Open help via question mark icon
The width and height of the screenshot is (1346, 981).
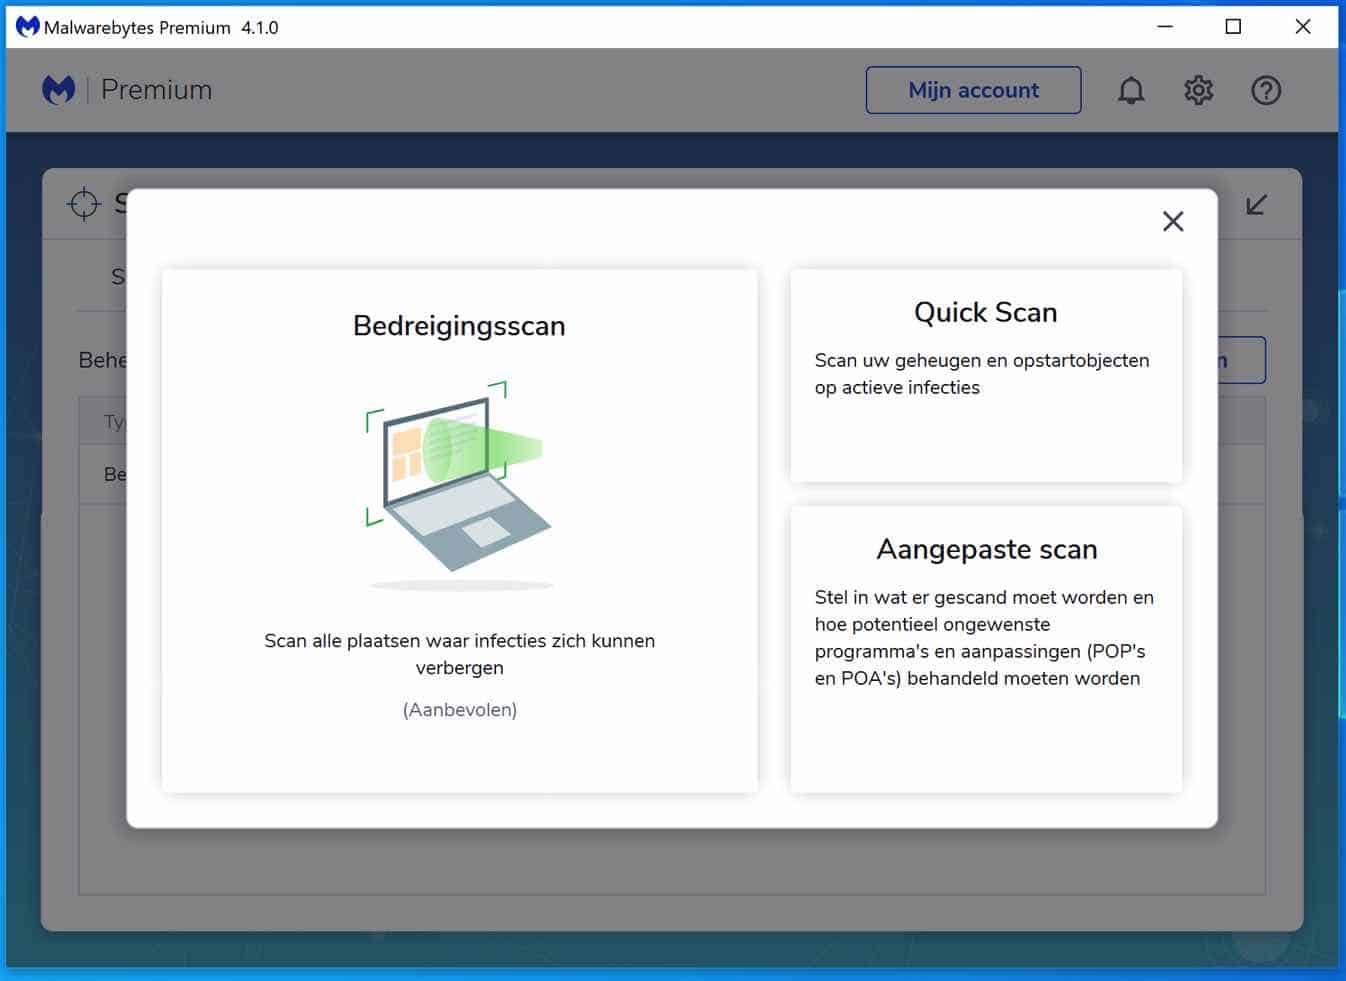[1266, 90]
